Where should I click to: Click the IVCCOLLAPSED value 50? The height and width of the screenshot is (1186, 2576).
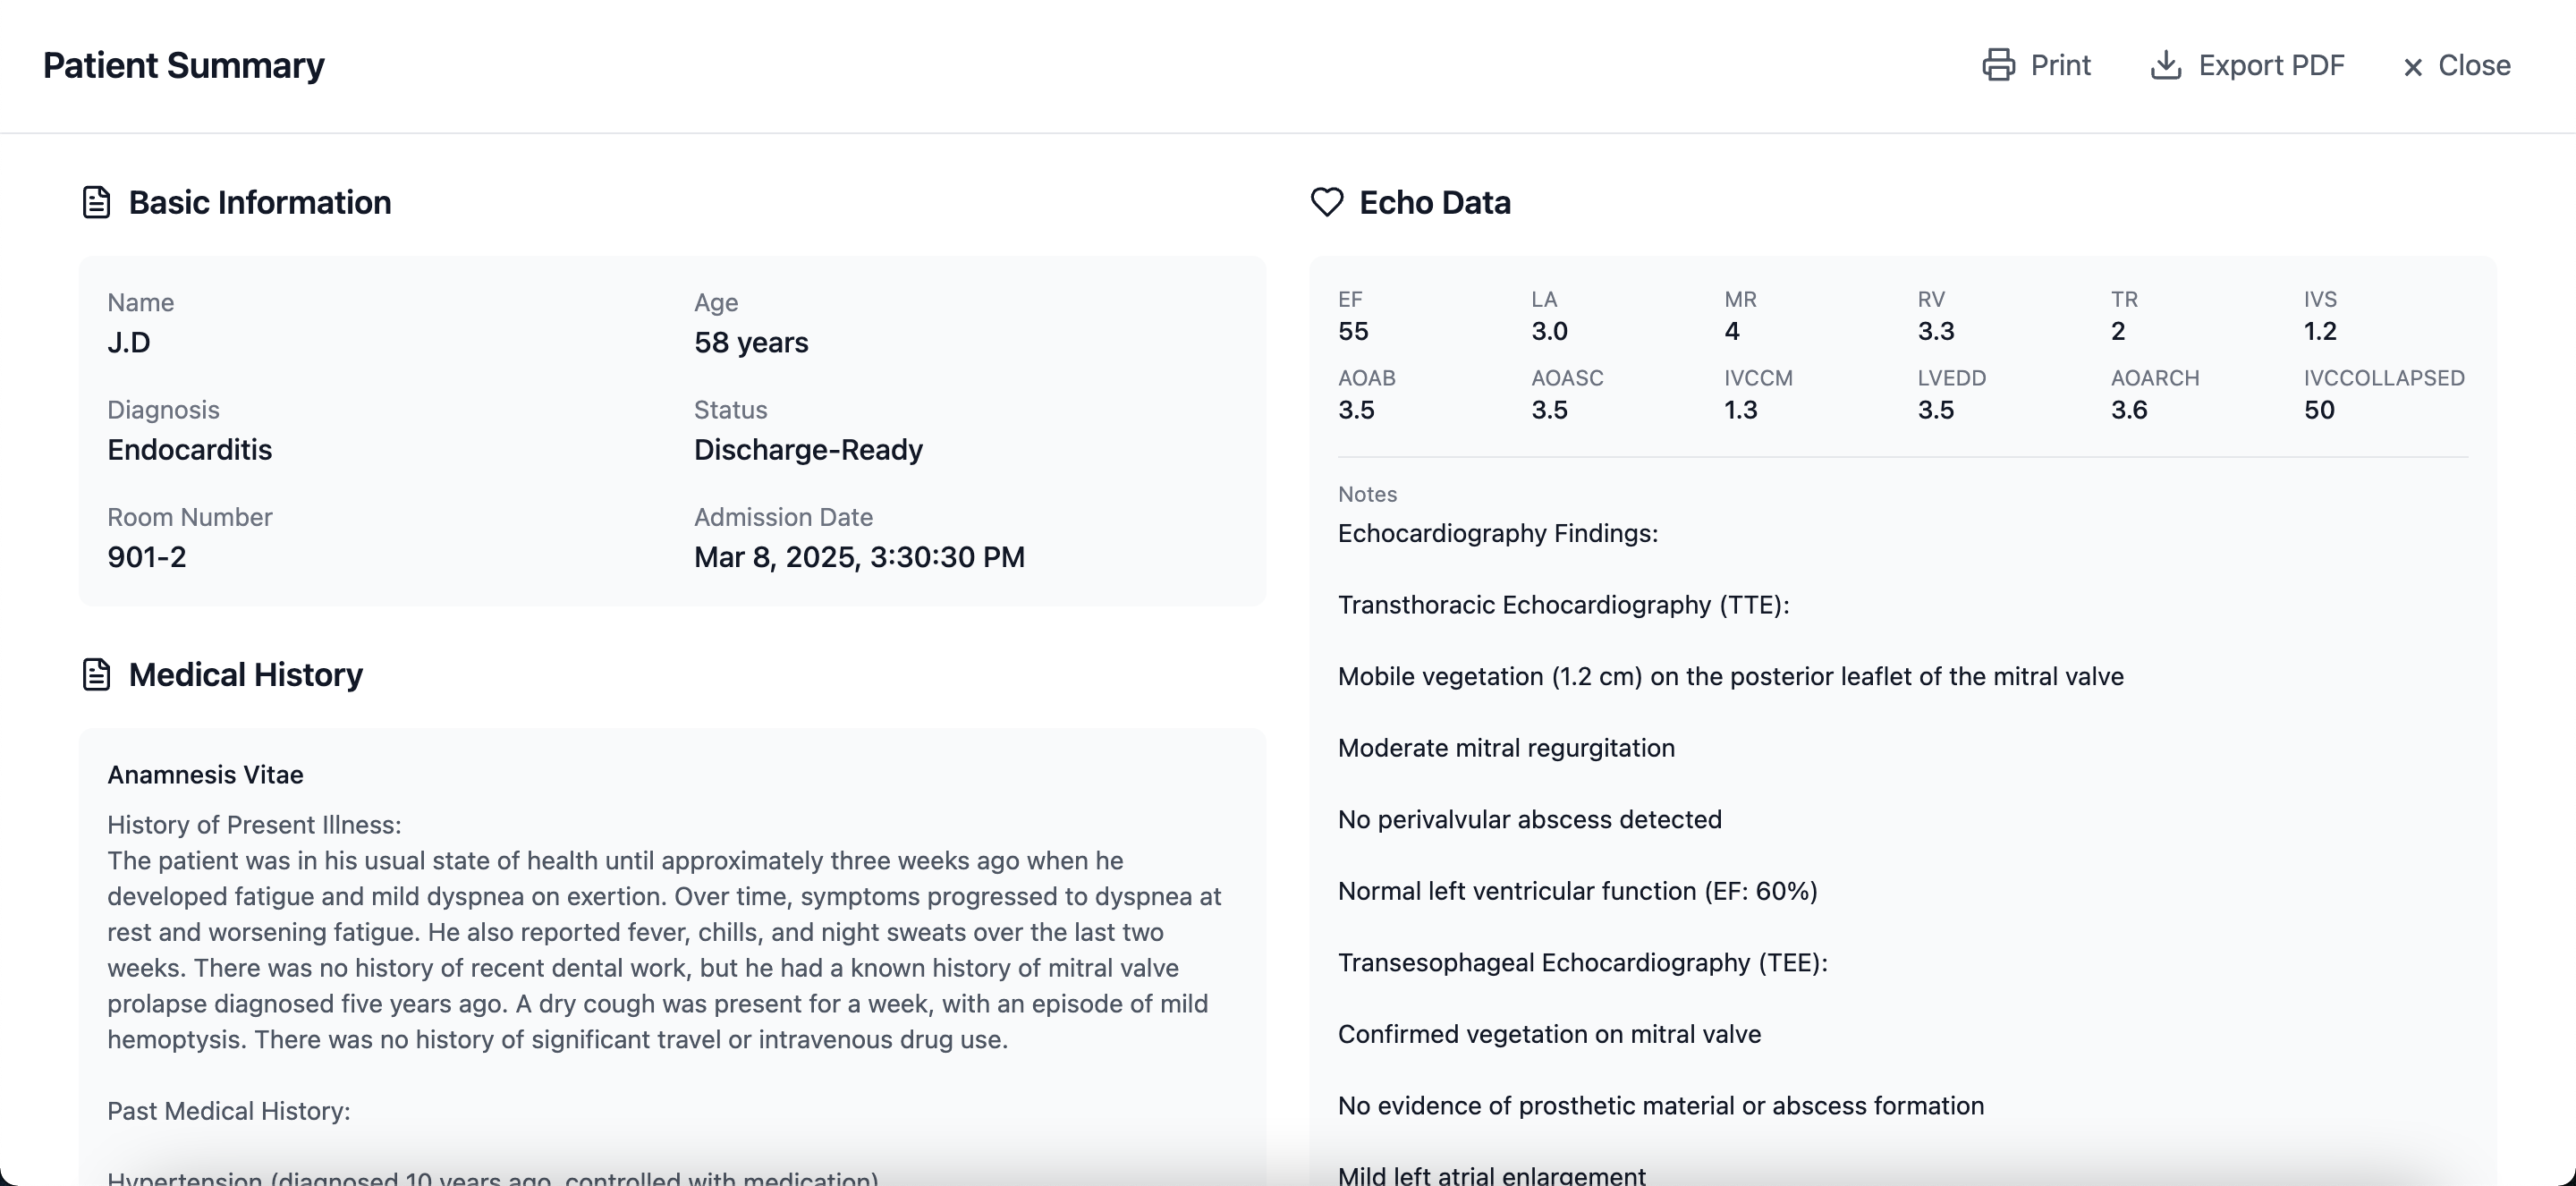2319,410
